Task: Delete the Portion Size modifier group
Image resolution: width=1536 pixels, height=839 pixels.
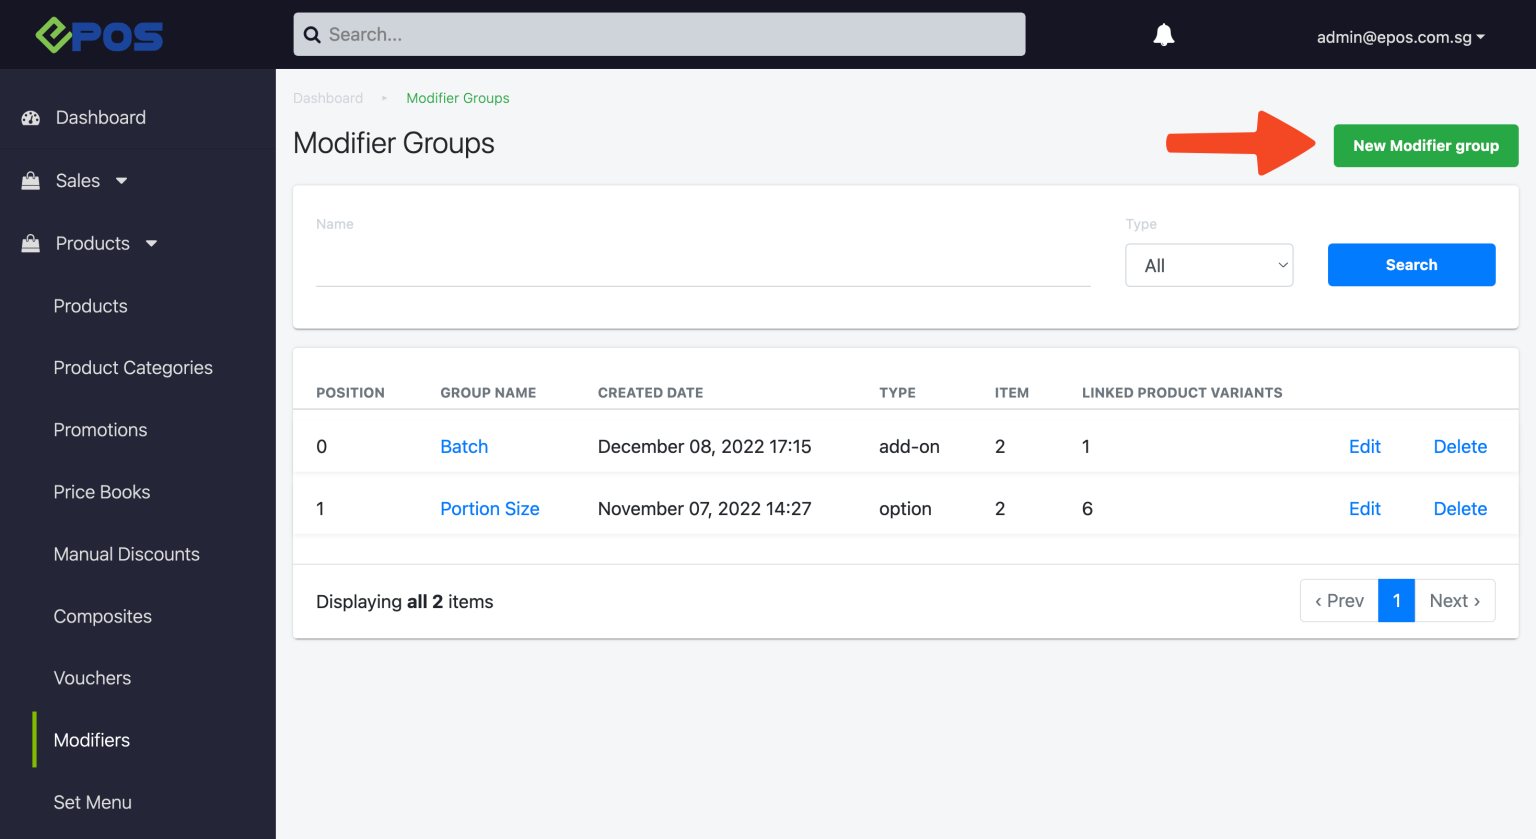Action: pyautogui.click(x=1459, y=509)
